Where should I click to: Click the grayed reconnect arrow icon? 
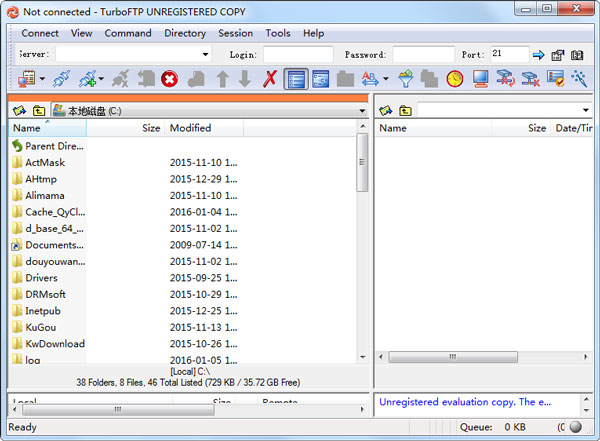146,79
